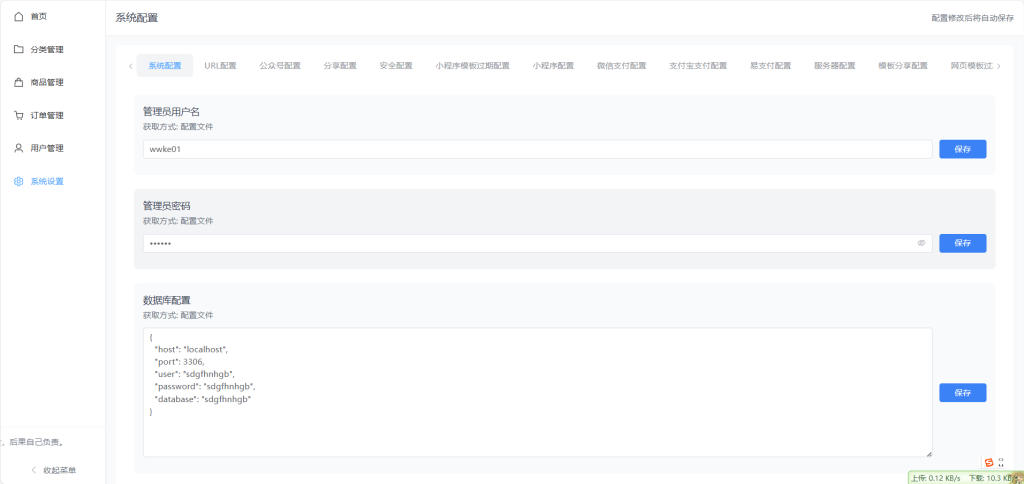This screenshot has height=484, width=1024.
Task: Click 保存 for 数据库配置
Action: [962, 393]
